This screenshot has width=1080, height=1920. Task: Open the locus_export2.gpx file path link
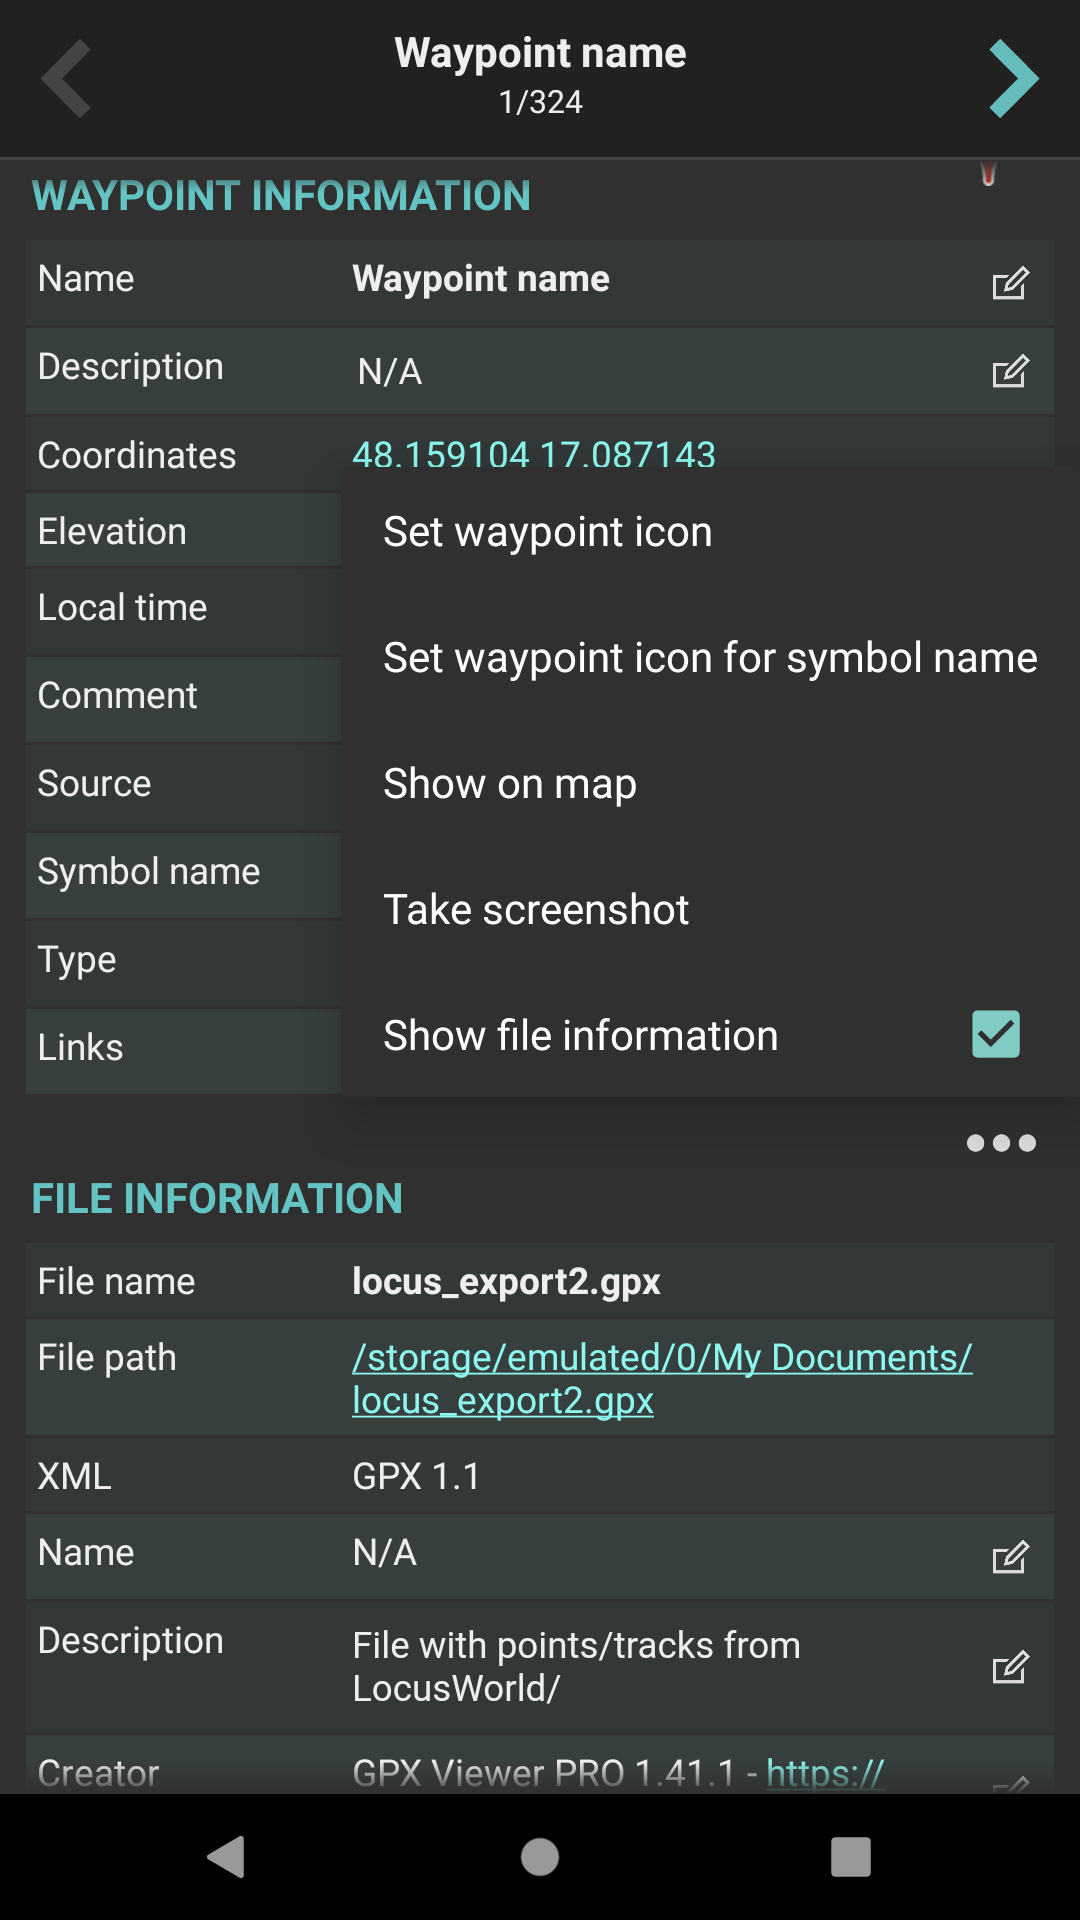point(661,1379)
